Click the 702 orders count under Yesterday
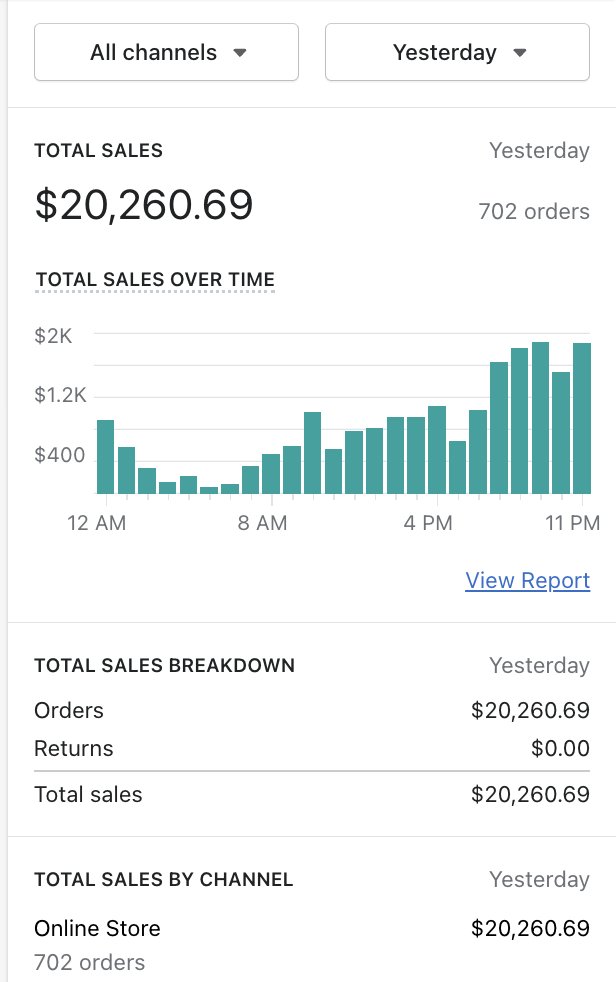The height and width of the screenshot is (982, 616). (x=533, y=212)
